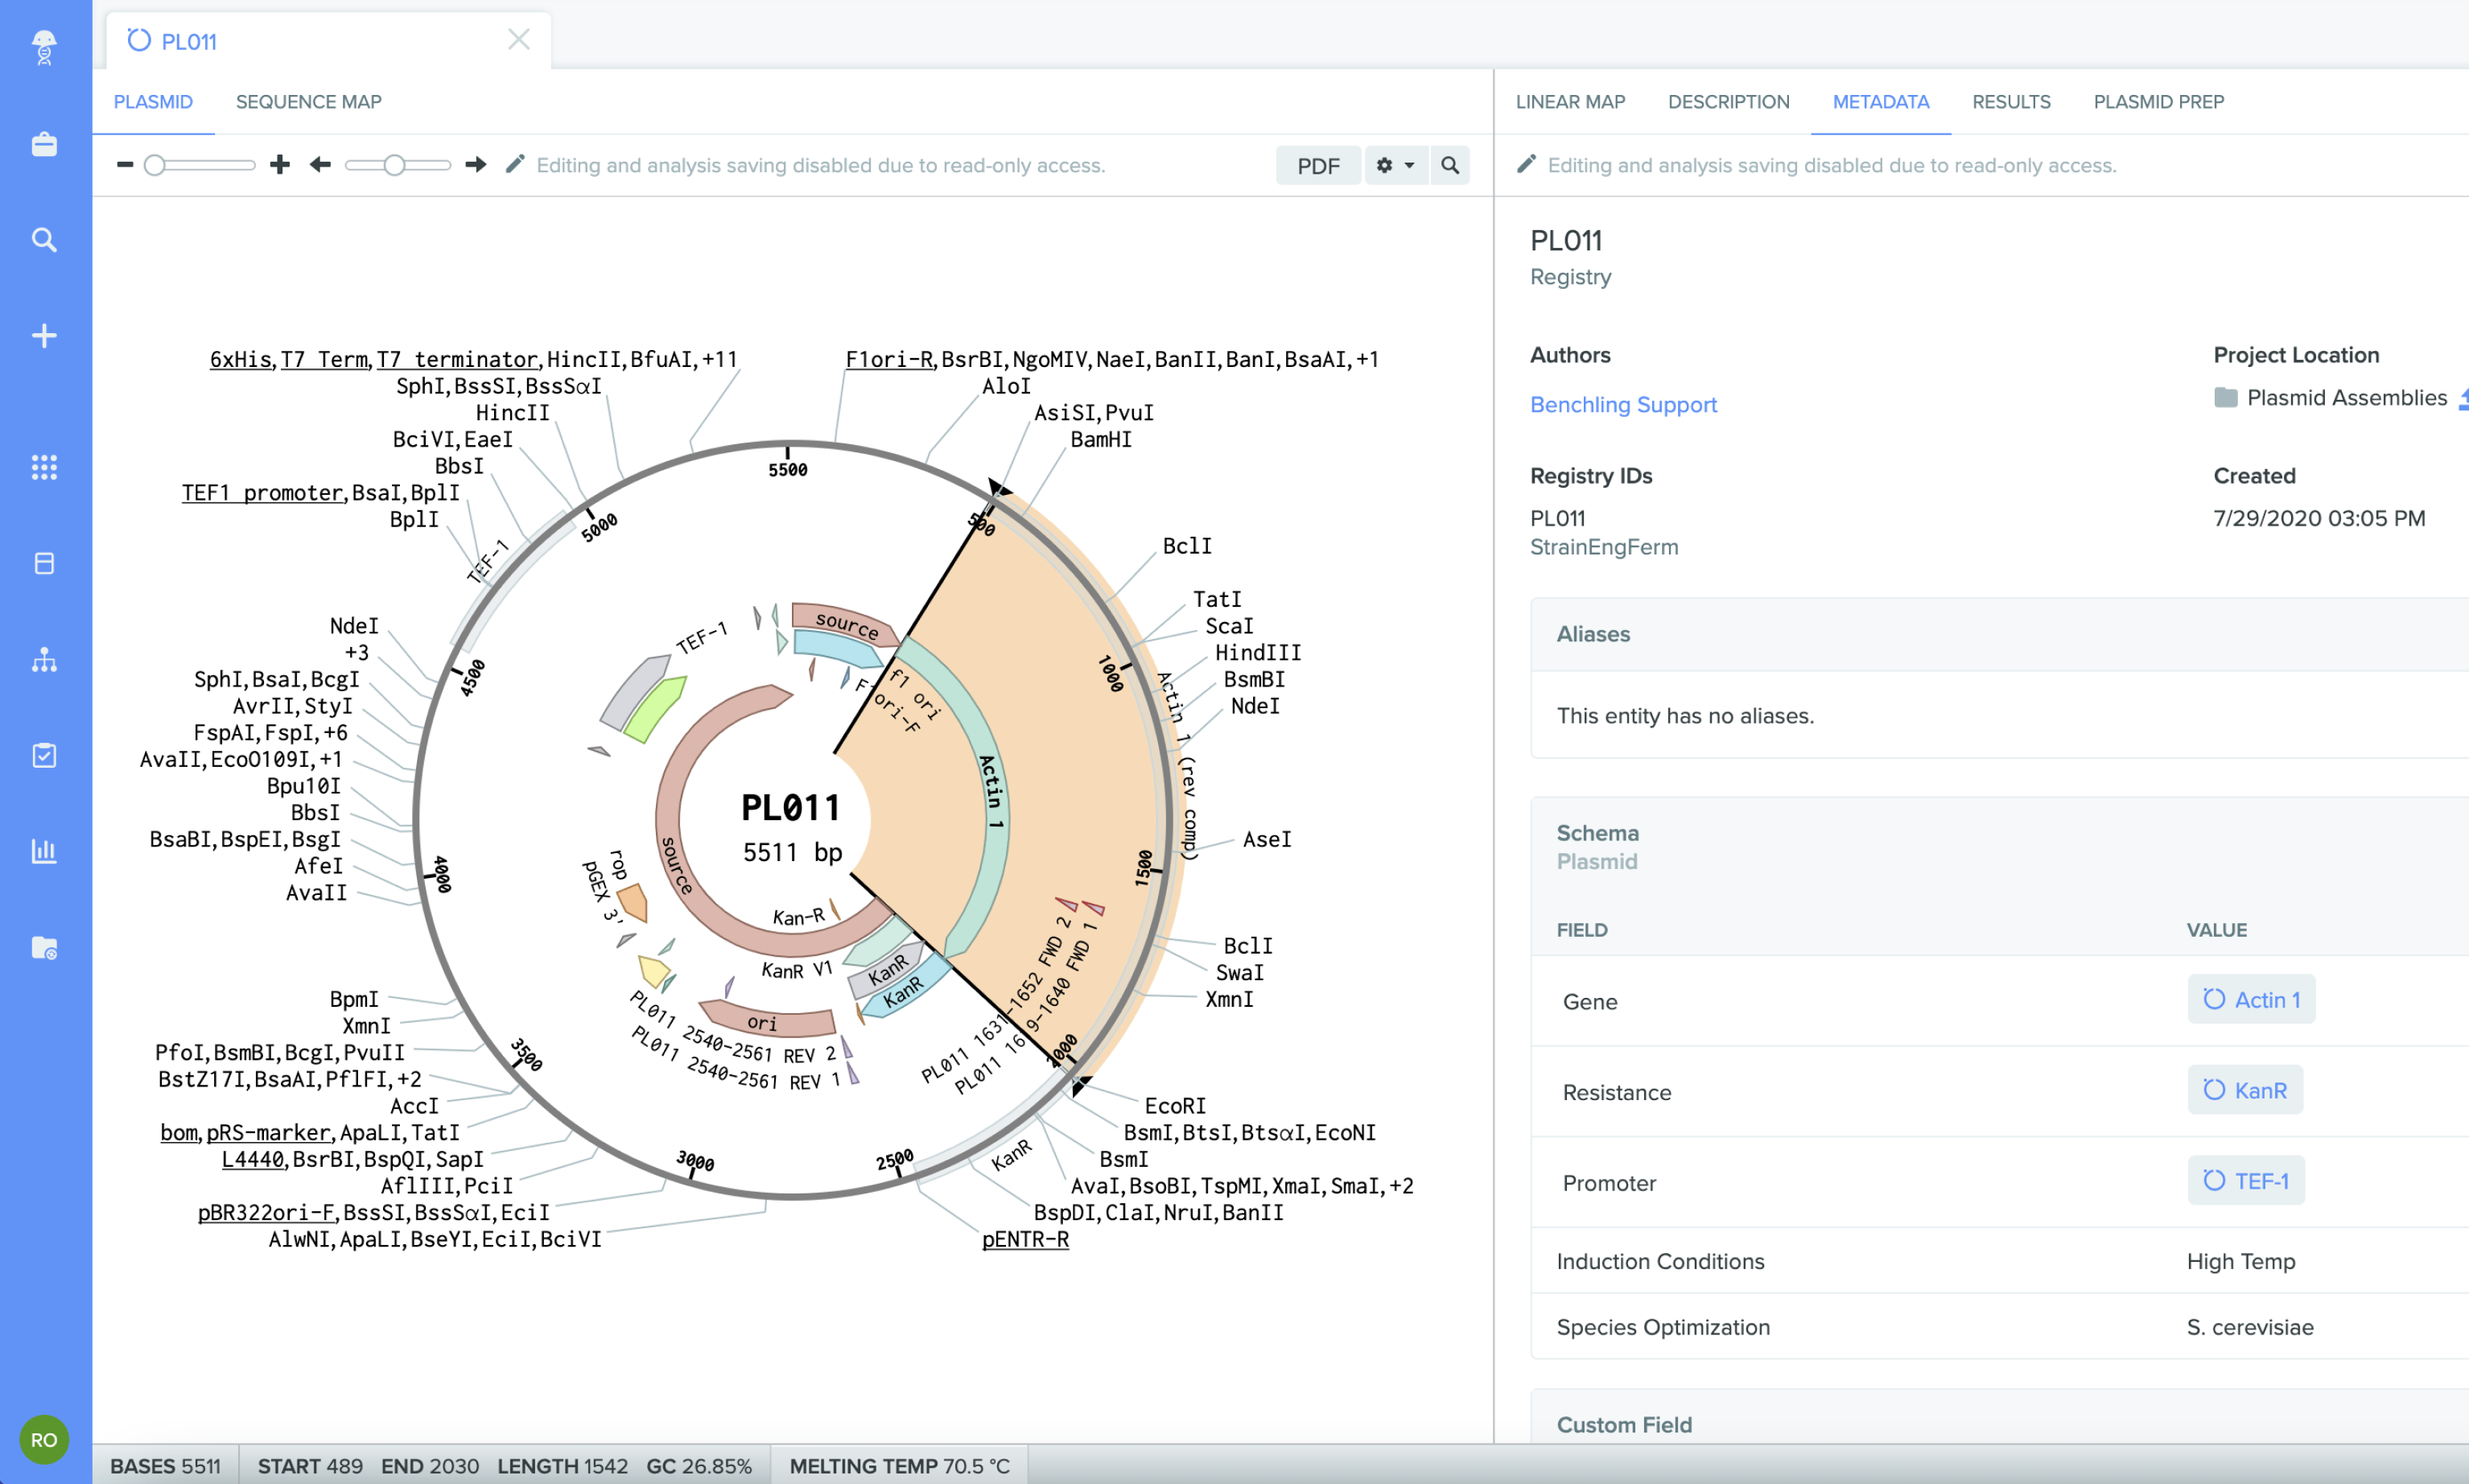Open the Requests checklist icon in sidebar
This screenshot has height=1484, width=2469.
pos(44,755)
